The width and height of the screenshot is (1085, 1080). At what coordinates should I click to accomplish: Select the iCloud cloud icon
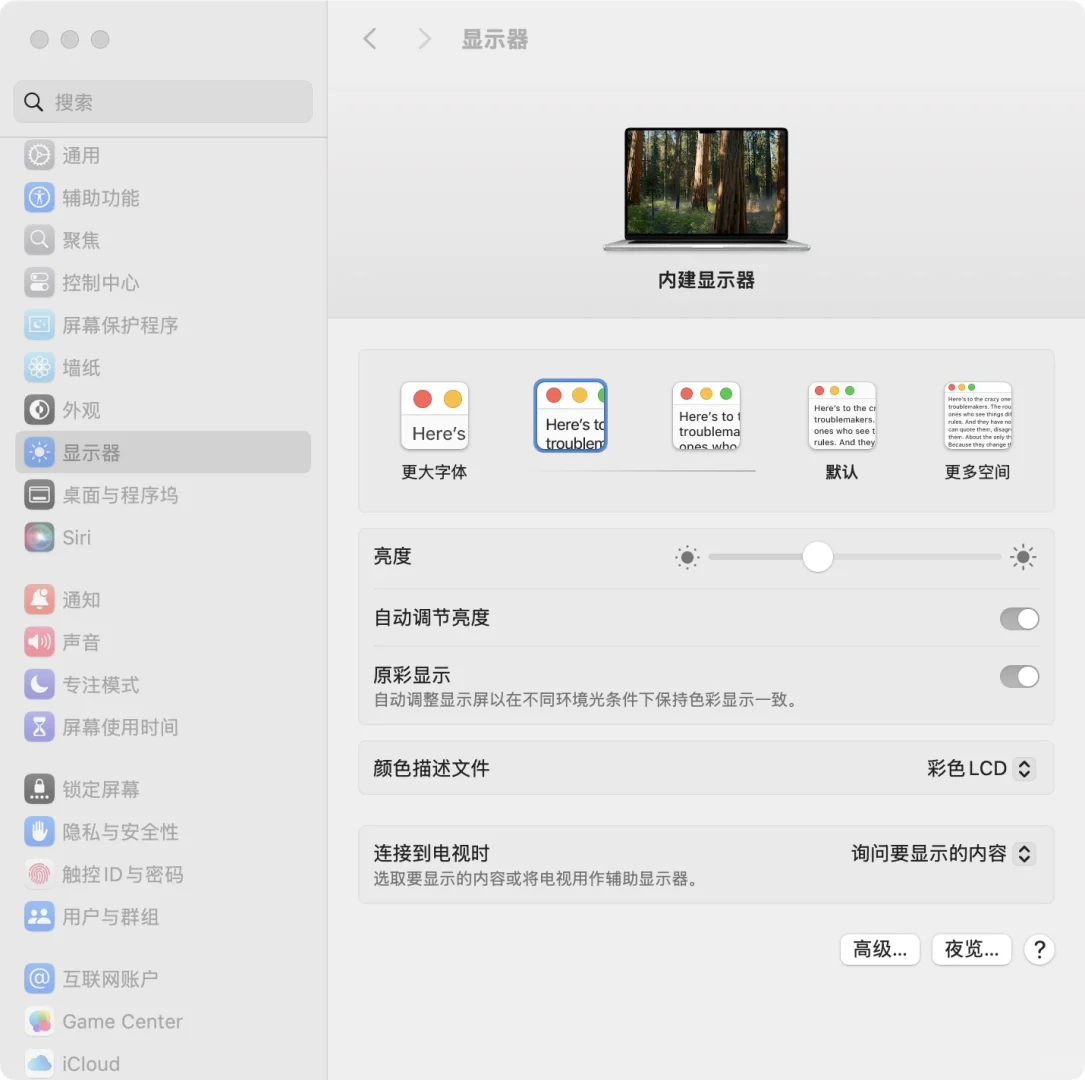click(39, 1063)
